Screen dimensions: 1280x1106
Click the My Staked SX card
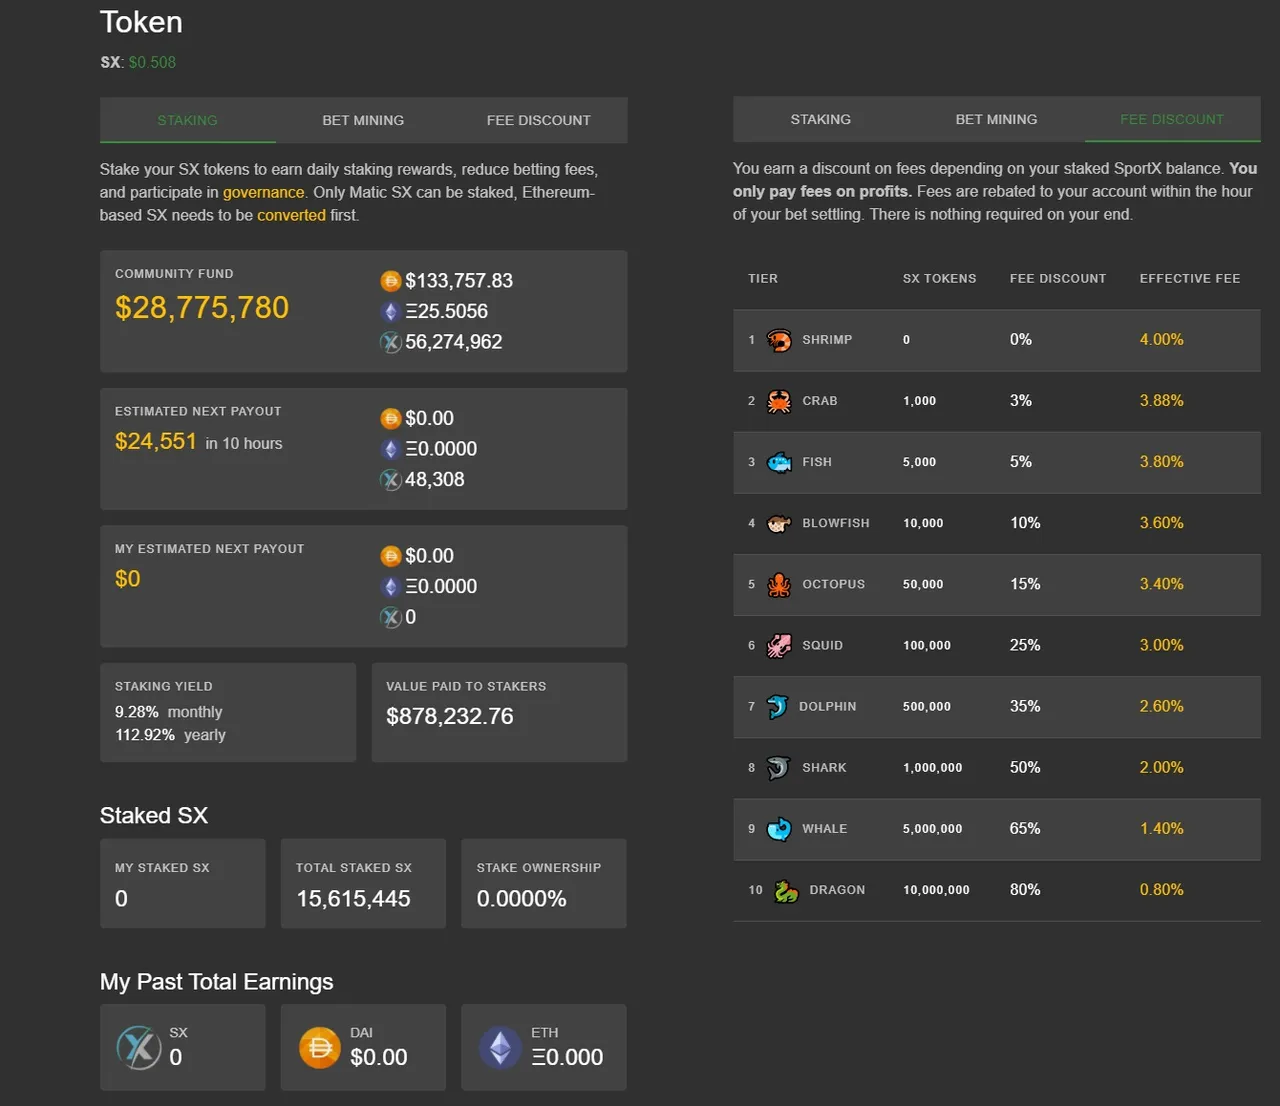point(183,884)
